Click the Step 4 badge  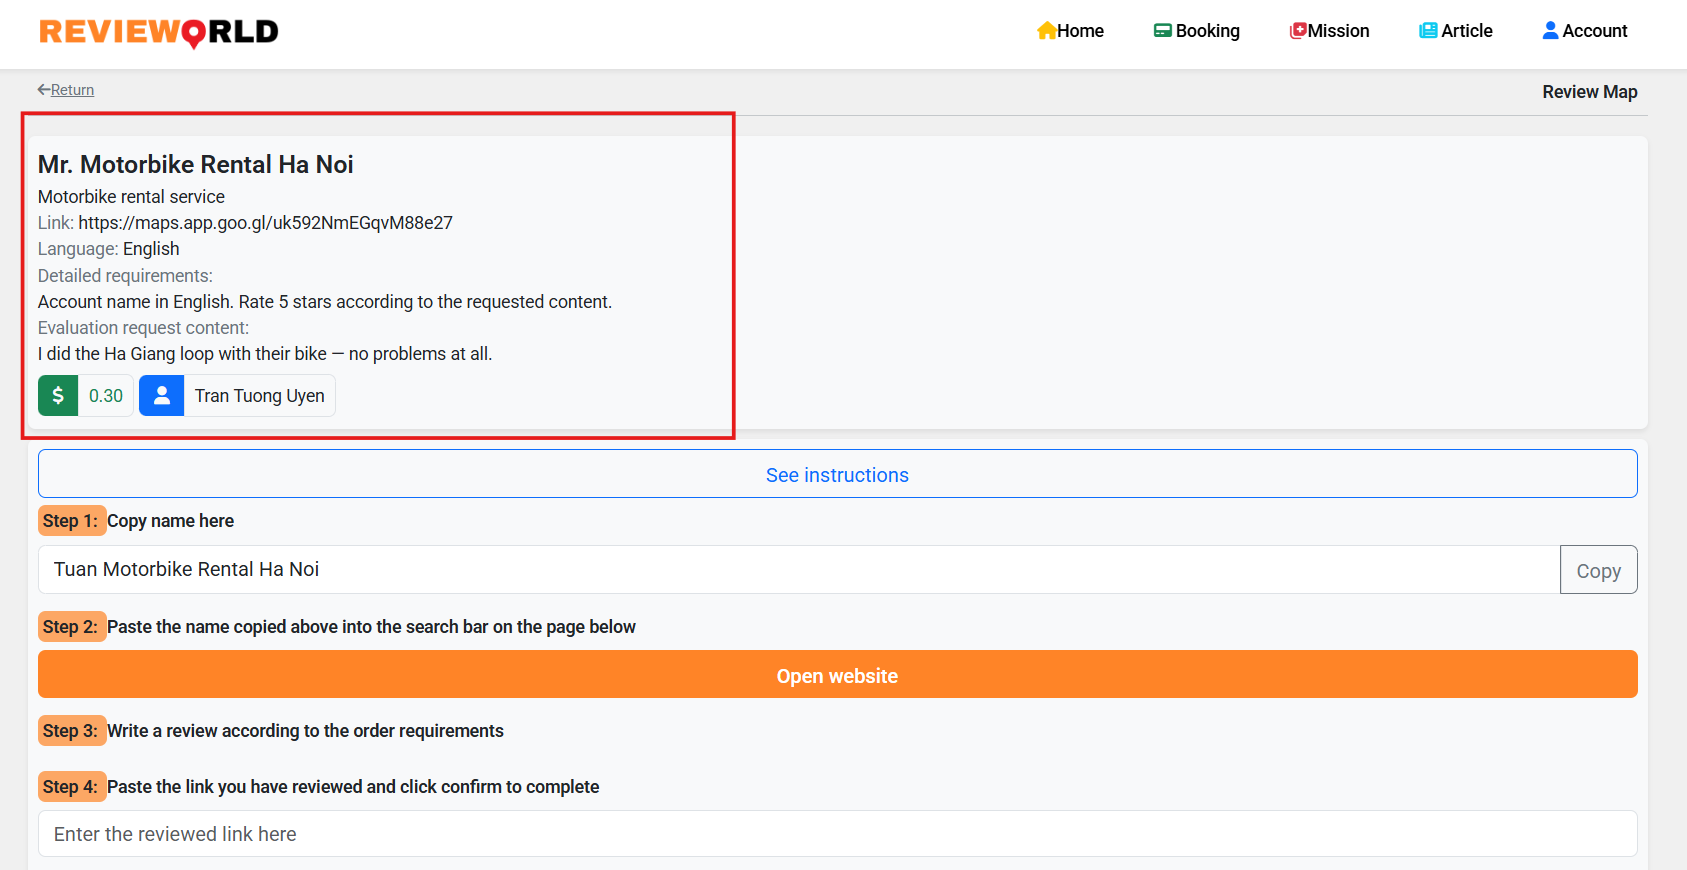(71, 787)
